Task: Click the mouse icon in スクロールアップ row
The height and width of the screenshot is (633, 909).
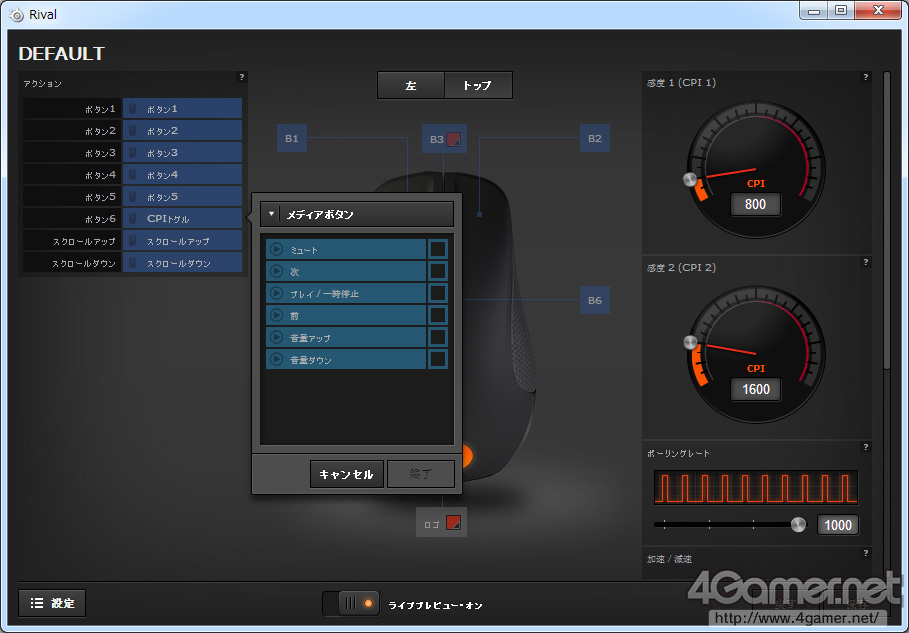Action: pyautogui.click(x=133, y=241)
